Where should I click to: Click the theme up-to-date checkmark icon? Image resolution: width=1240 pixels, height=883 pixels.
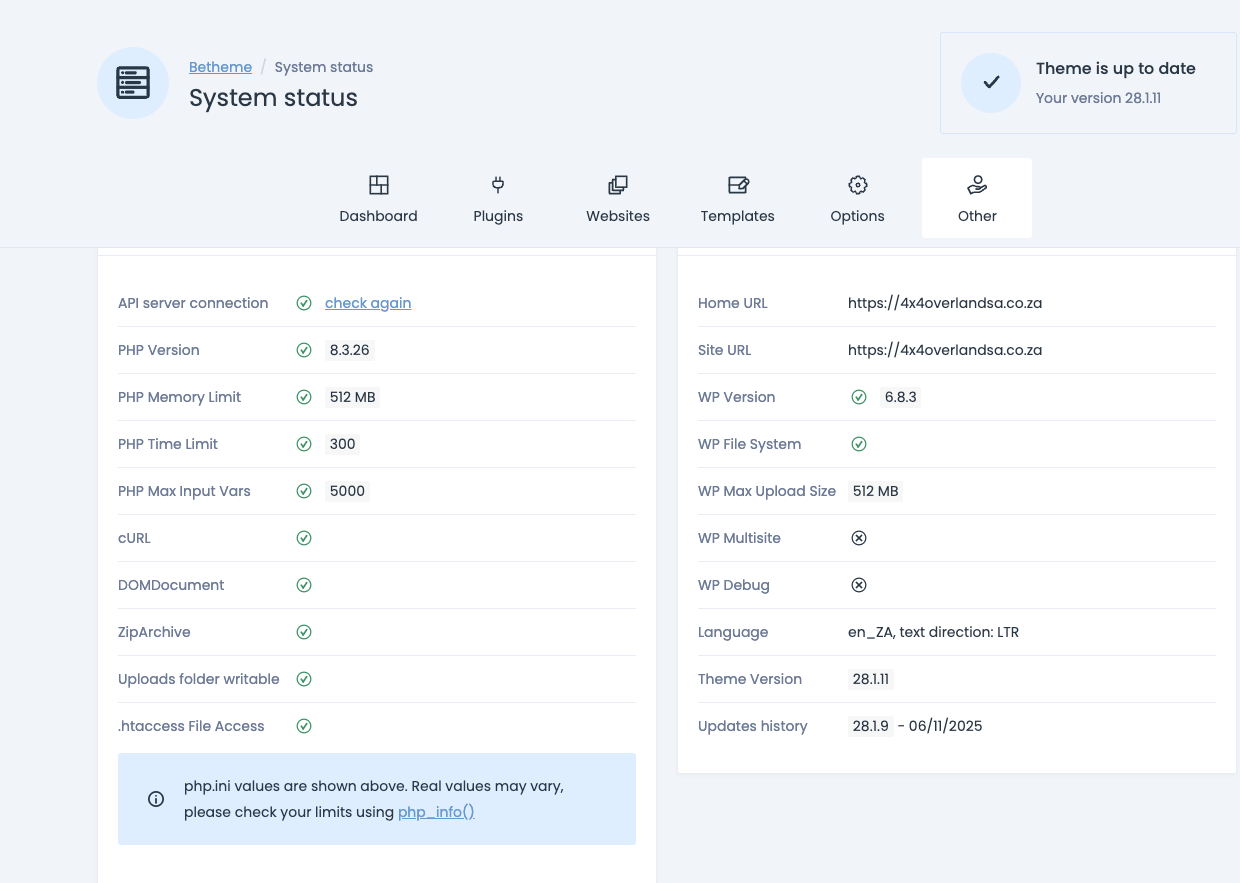(x=991, y=83)
